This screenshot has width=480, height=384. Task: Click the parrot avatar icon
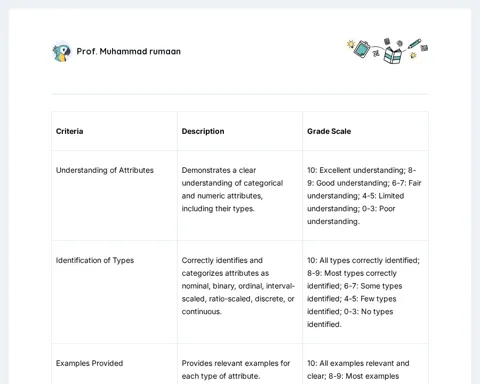pos(62,52)
